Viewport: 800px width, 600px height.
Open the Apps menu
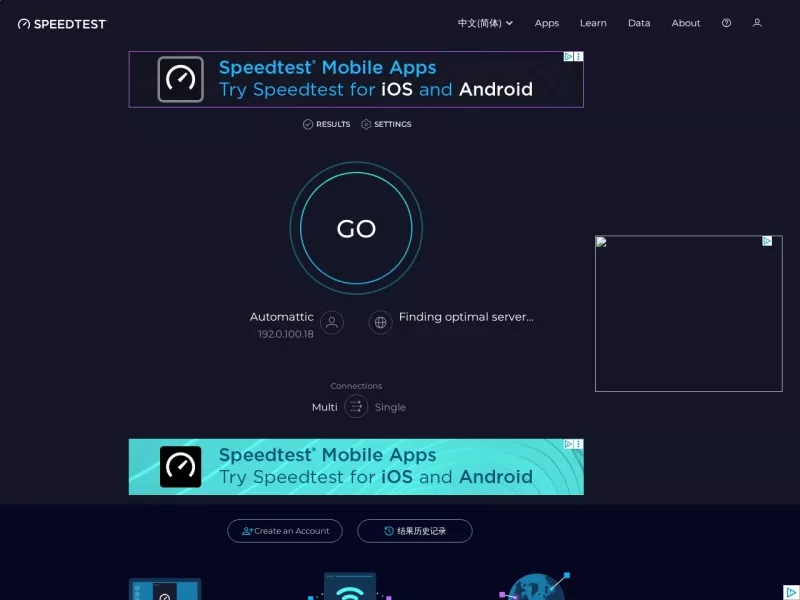tap(546, 23)
